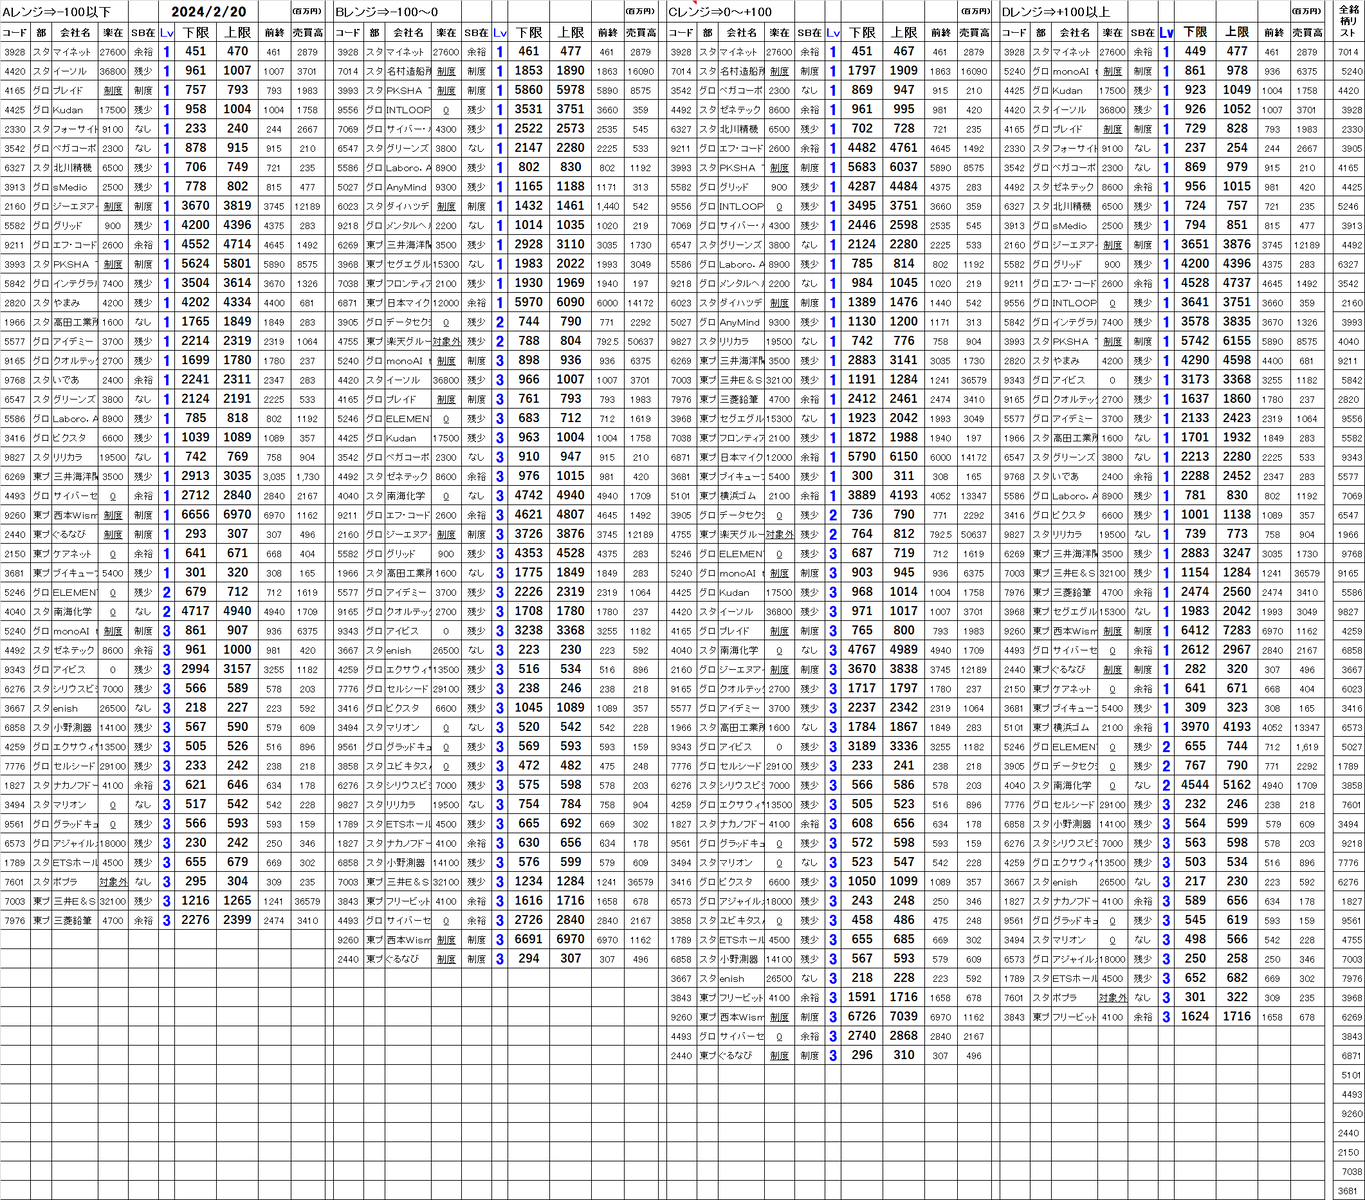The image size is (1365, 1200).
Task: Click value 6412 in D range 西本Wism row
Action: 1195,631
